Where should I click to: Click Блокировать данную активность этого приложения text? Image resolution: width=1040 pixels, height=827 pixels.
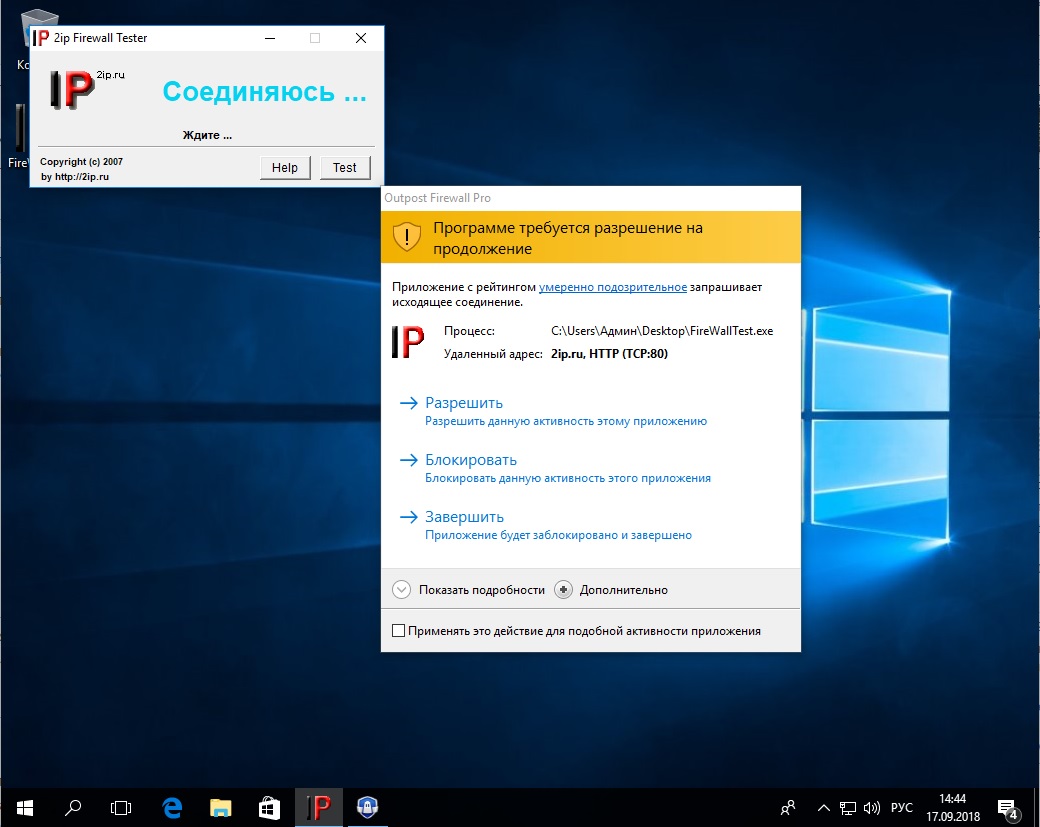[568, 478]
